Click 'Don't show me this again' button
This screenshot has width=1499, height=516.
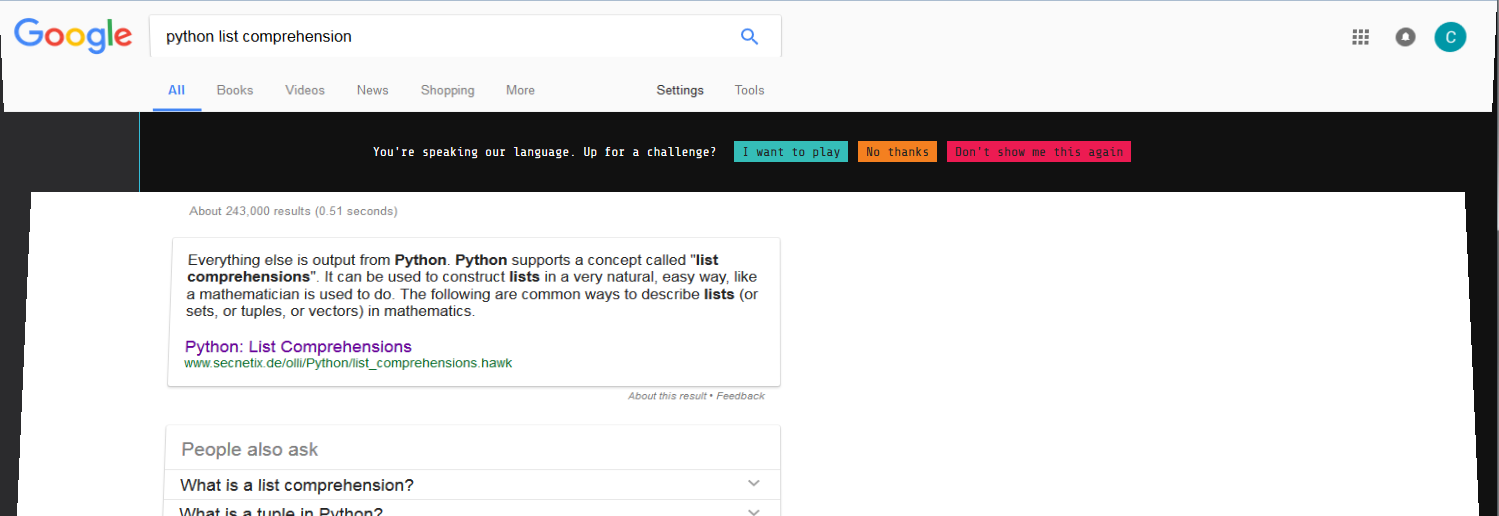click(x=1039, y=152)
